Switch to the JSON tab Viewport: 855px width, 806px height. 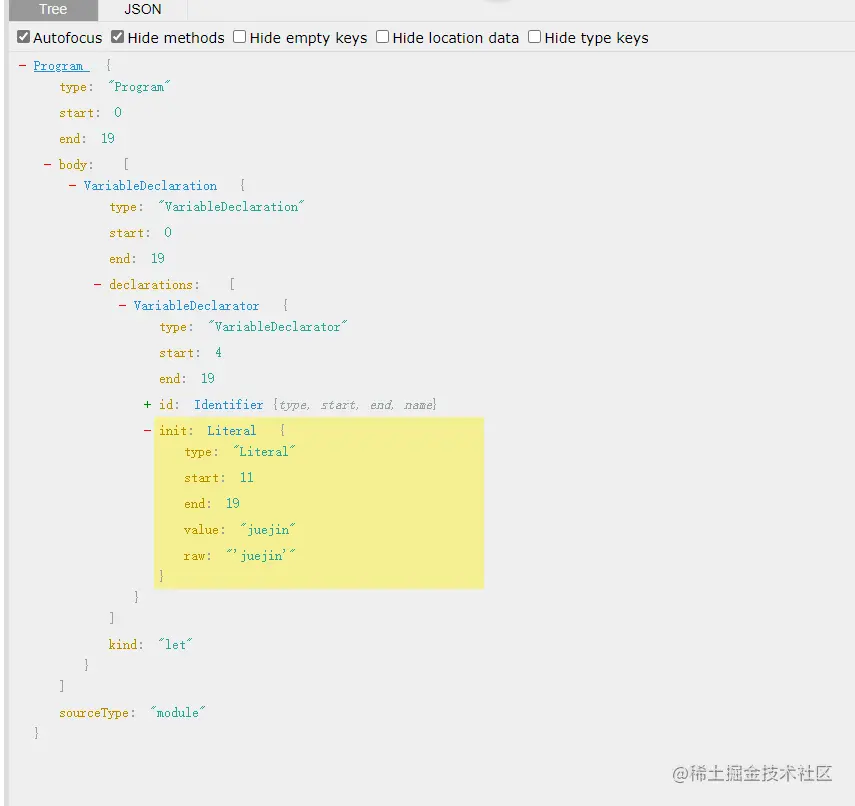point(143,10)
